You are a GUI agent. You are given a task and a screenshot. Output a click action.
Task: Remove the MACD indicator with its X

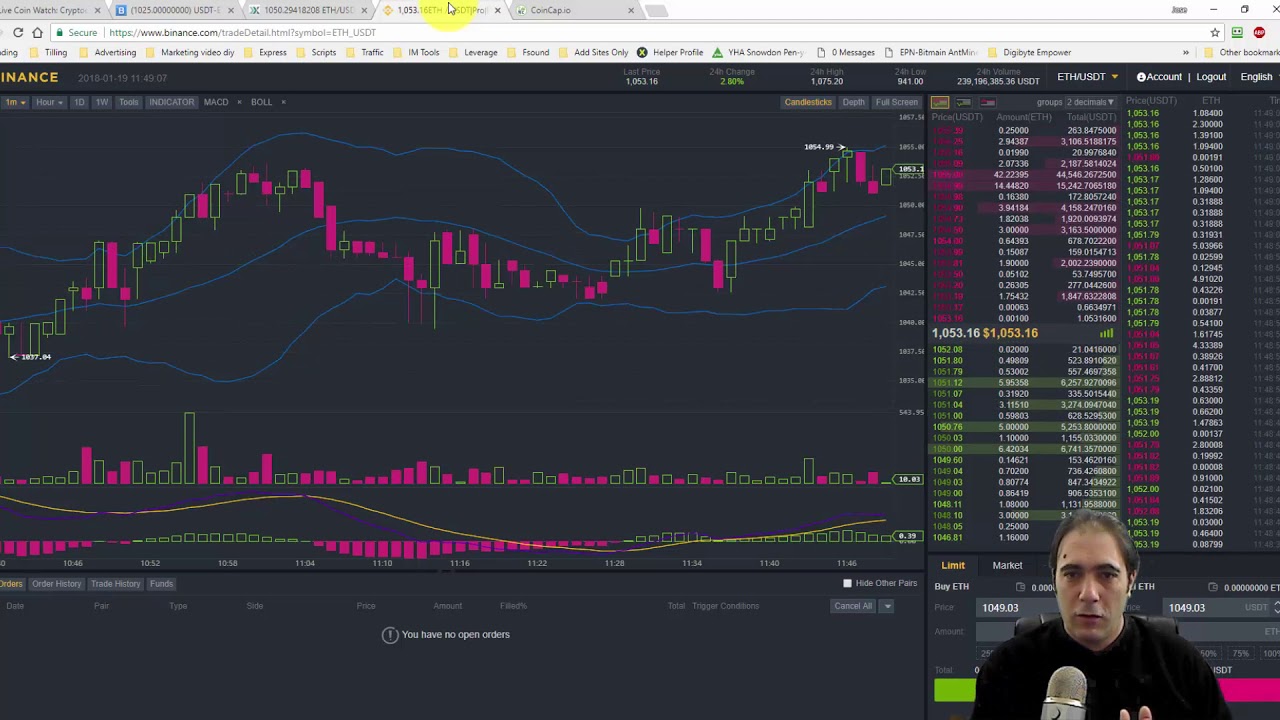click(x=239, y=102)
